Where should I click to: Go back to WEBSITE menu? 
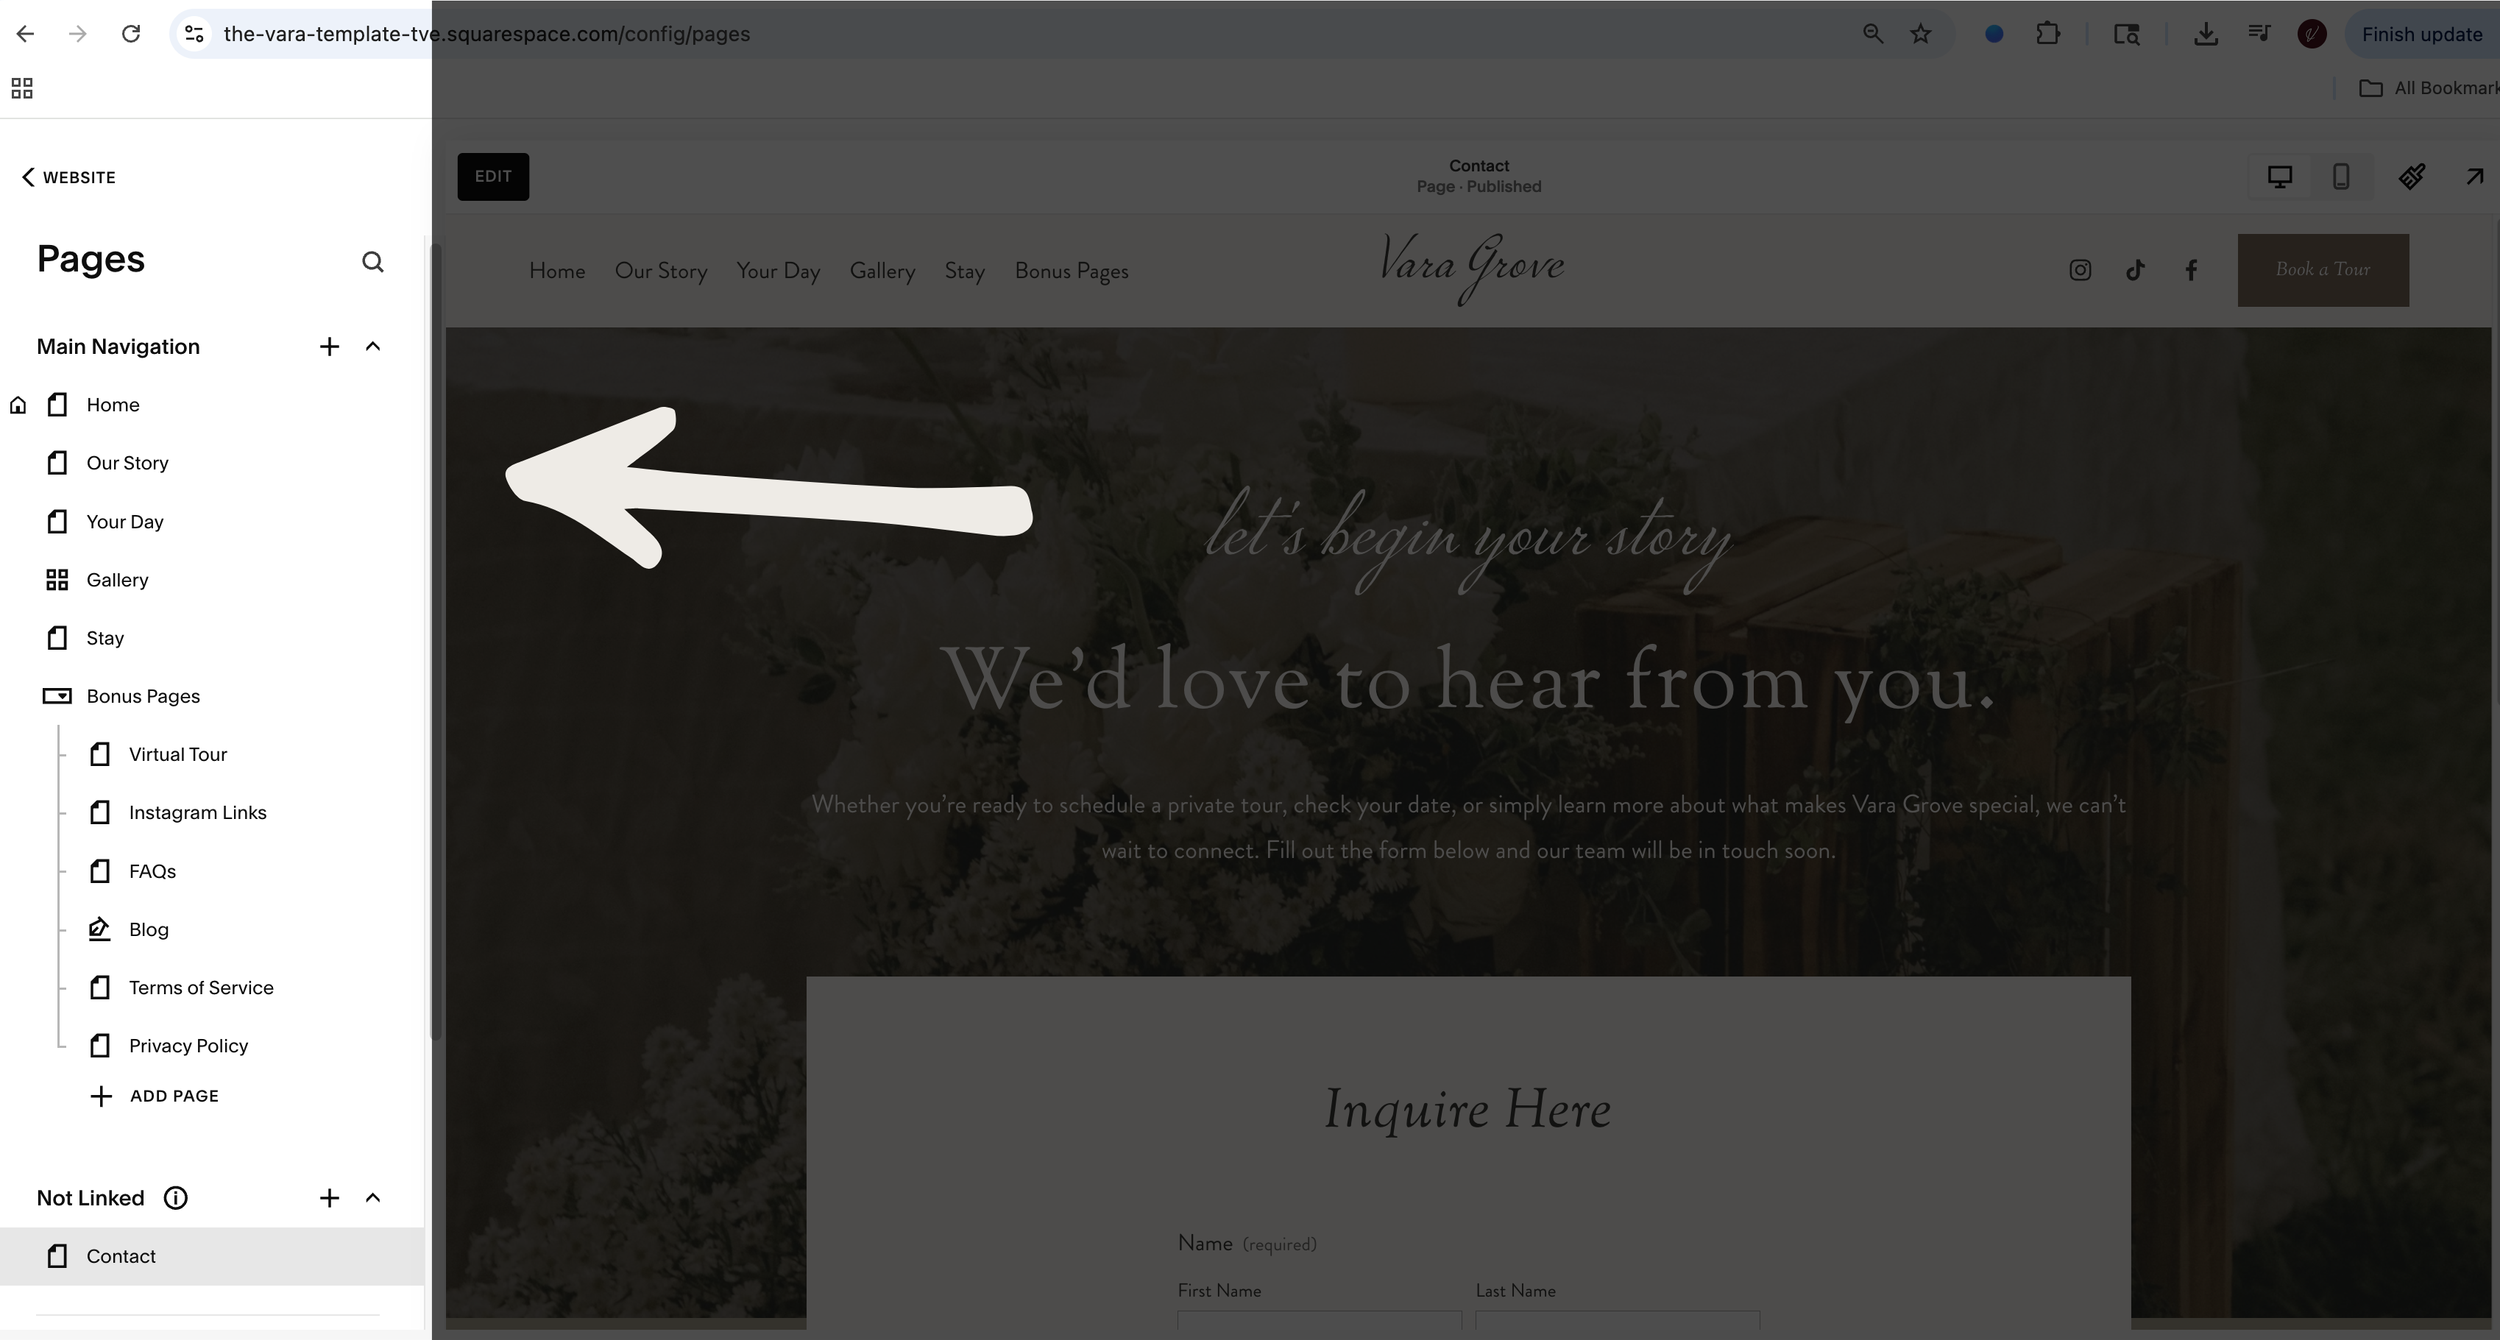click(x=68, y=177)
